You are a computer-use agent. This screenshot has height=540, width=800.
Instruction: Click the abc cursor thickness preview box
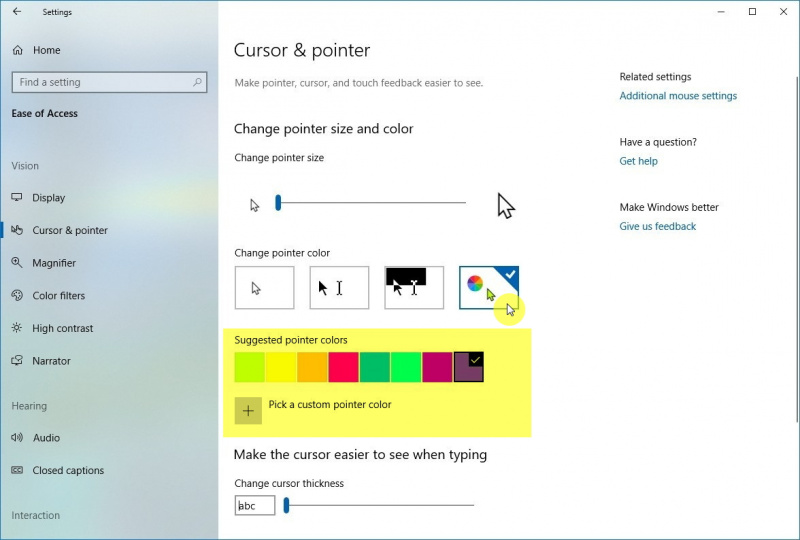(255, 505)
